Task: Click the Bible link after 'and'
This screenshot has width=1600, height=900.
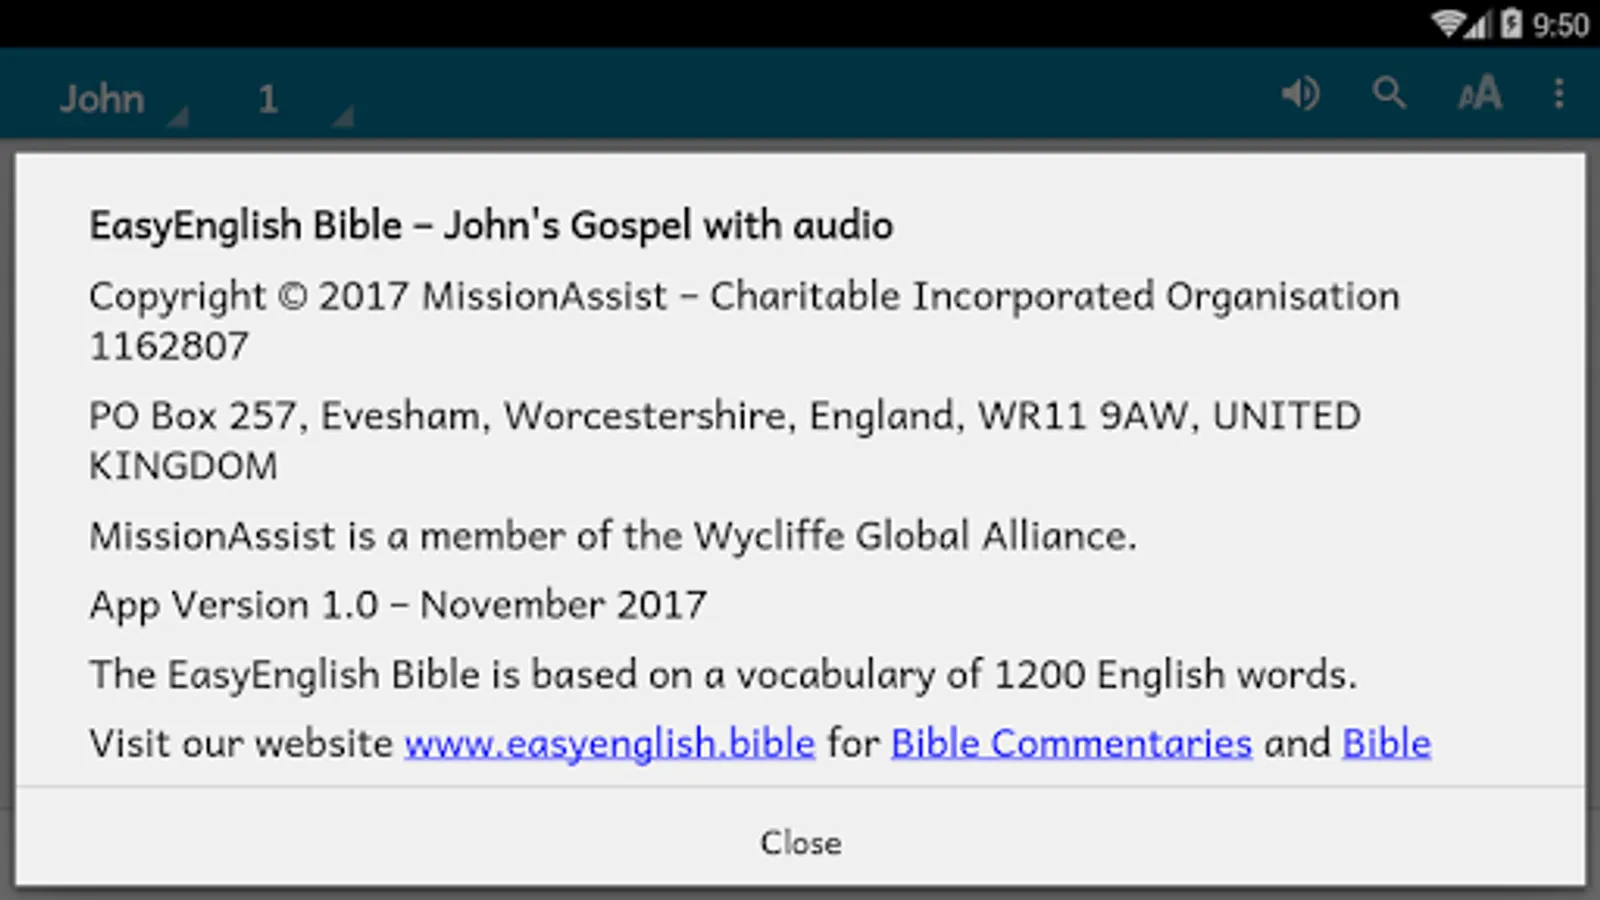Action: click(x=1386, y=744)
